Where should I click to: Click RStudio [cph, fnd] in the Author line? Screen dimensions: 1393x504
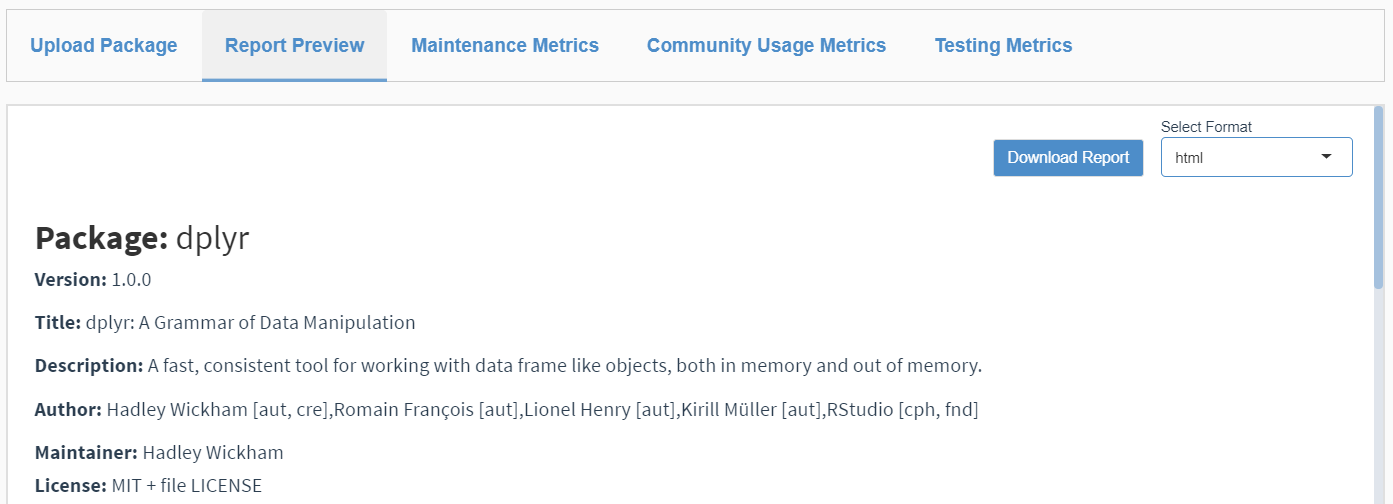902,410
